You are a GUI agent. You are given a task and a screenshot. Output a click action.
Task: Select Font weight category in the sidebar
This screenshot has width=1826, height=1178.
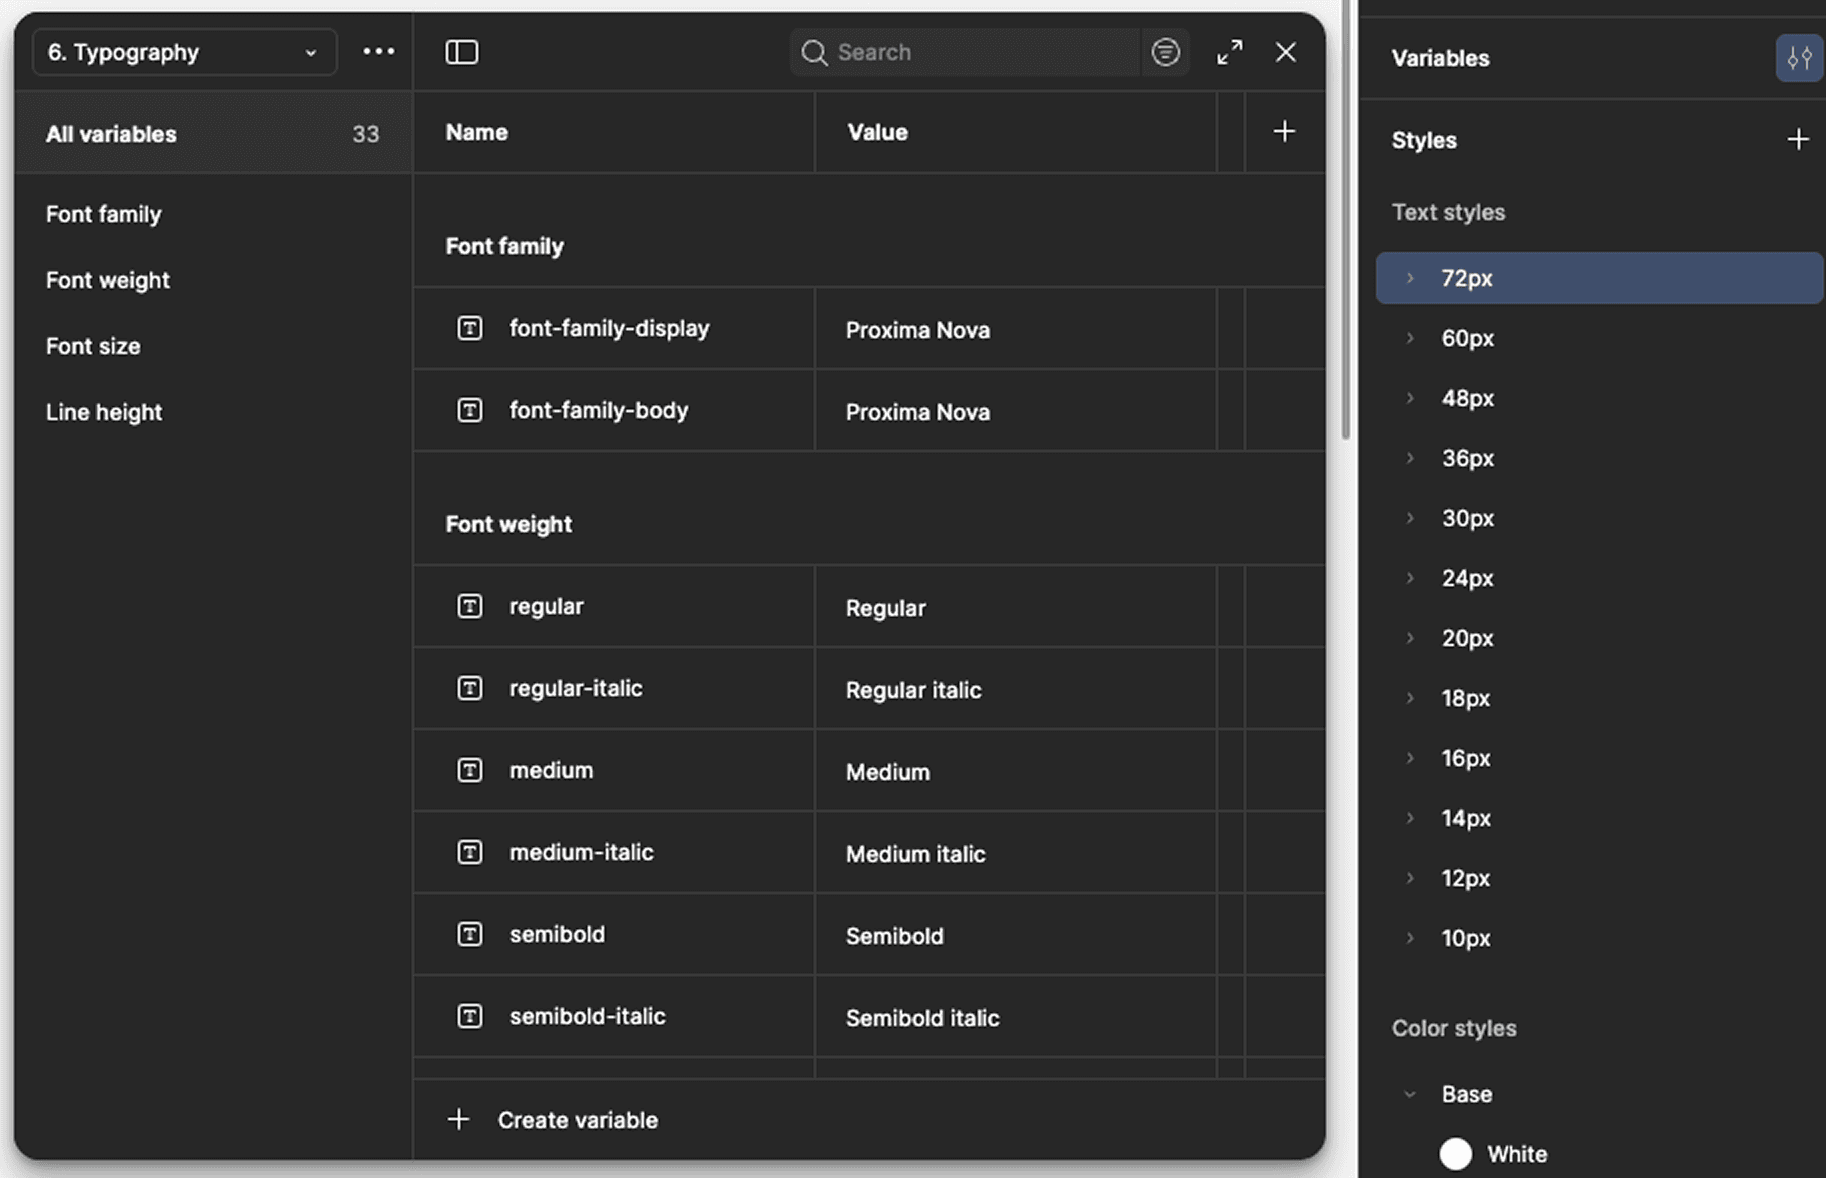click(x=107, y=279)
